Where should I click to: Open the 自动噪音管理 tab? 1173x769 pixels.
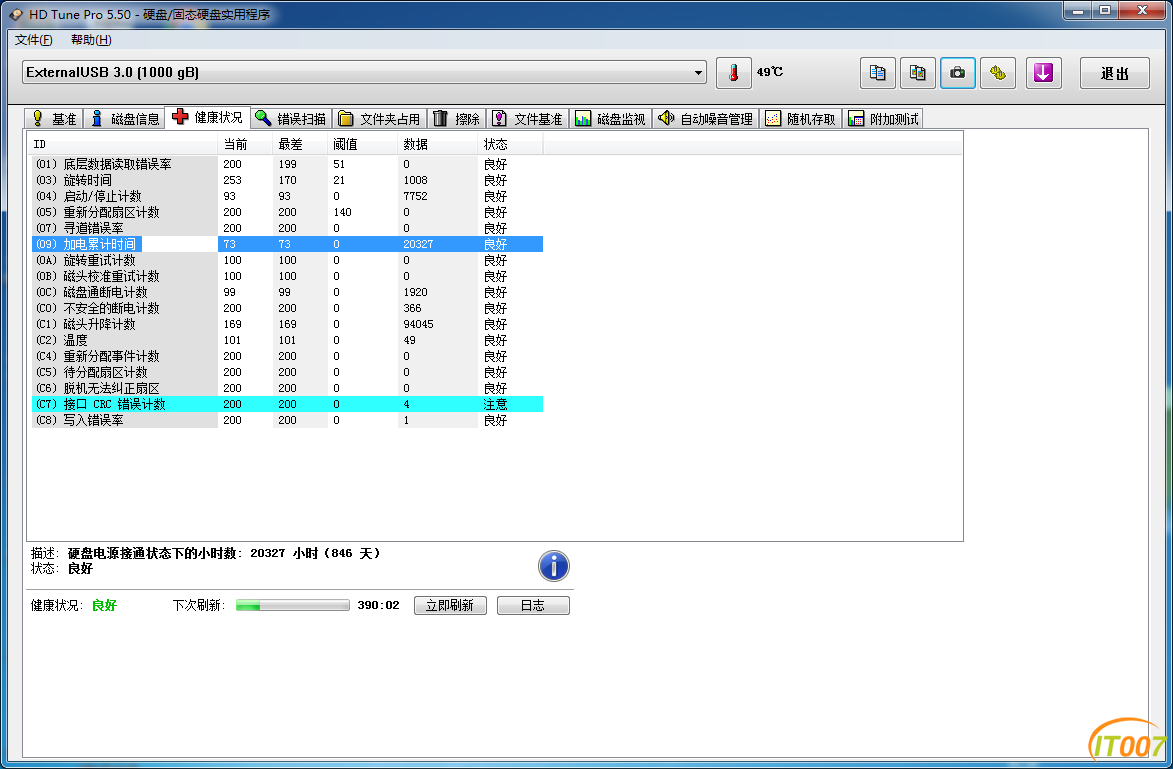click(x=706, y=119)
